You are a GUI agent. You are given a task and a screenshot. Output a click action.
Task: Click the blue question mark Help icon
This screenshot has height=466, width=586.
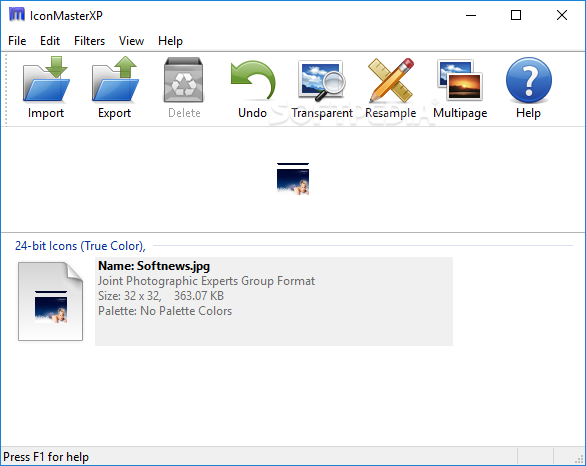click(x=528, y=80)
